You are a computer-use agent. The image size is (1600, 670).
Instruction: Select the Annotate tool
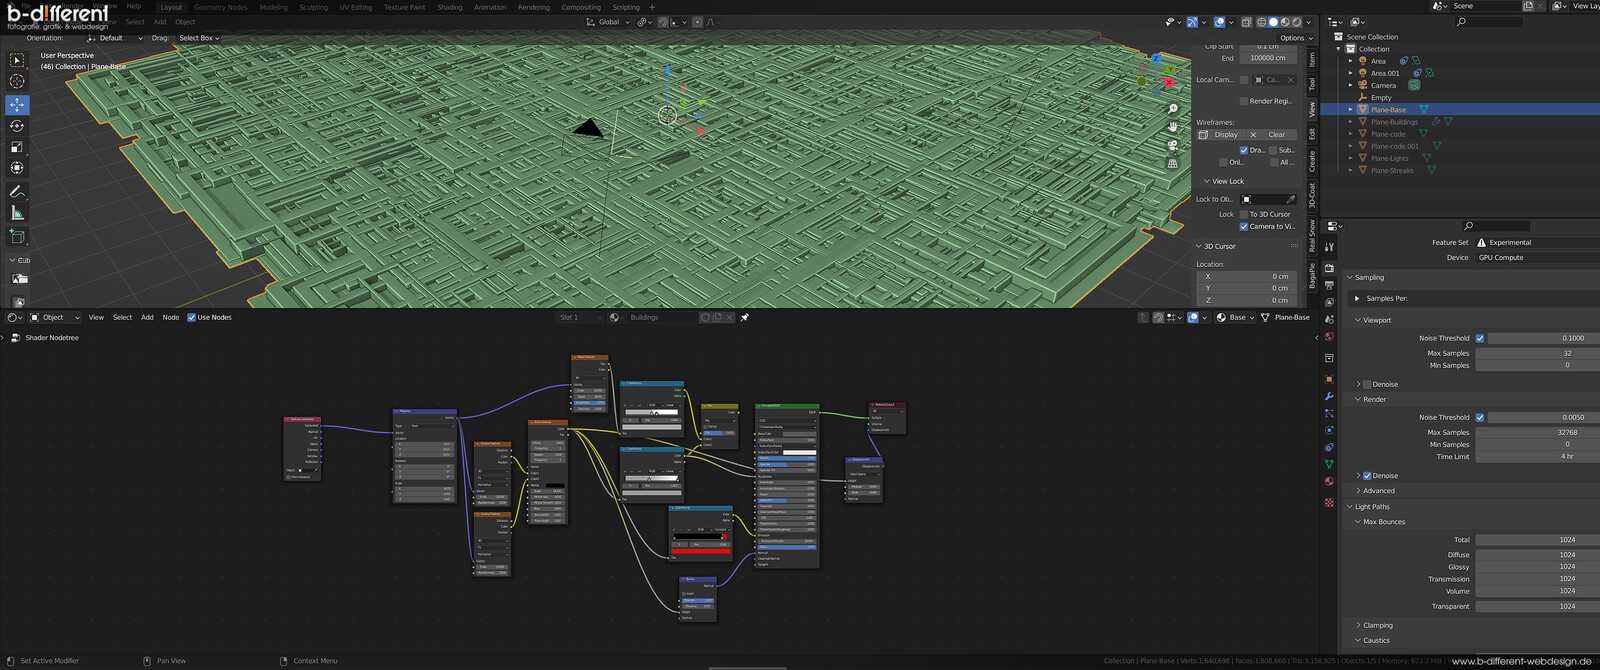(17, 191)
